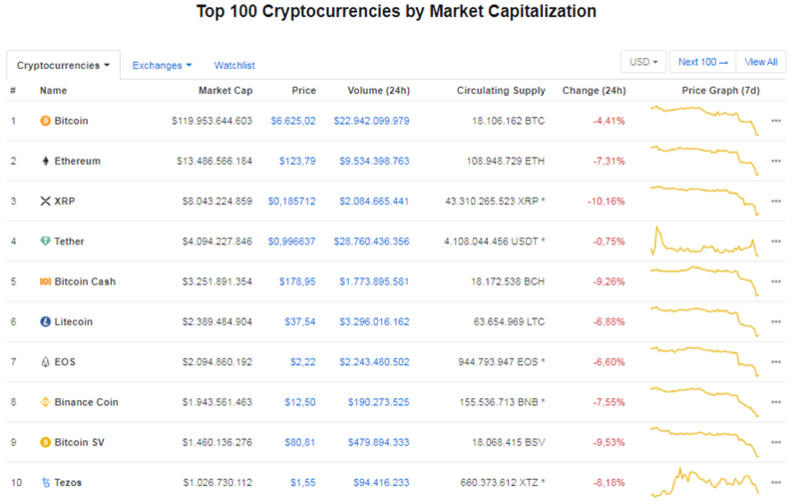Click the Tezos logo icon

tap(44, 482)
